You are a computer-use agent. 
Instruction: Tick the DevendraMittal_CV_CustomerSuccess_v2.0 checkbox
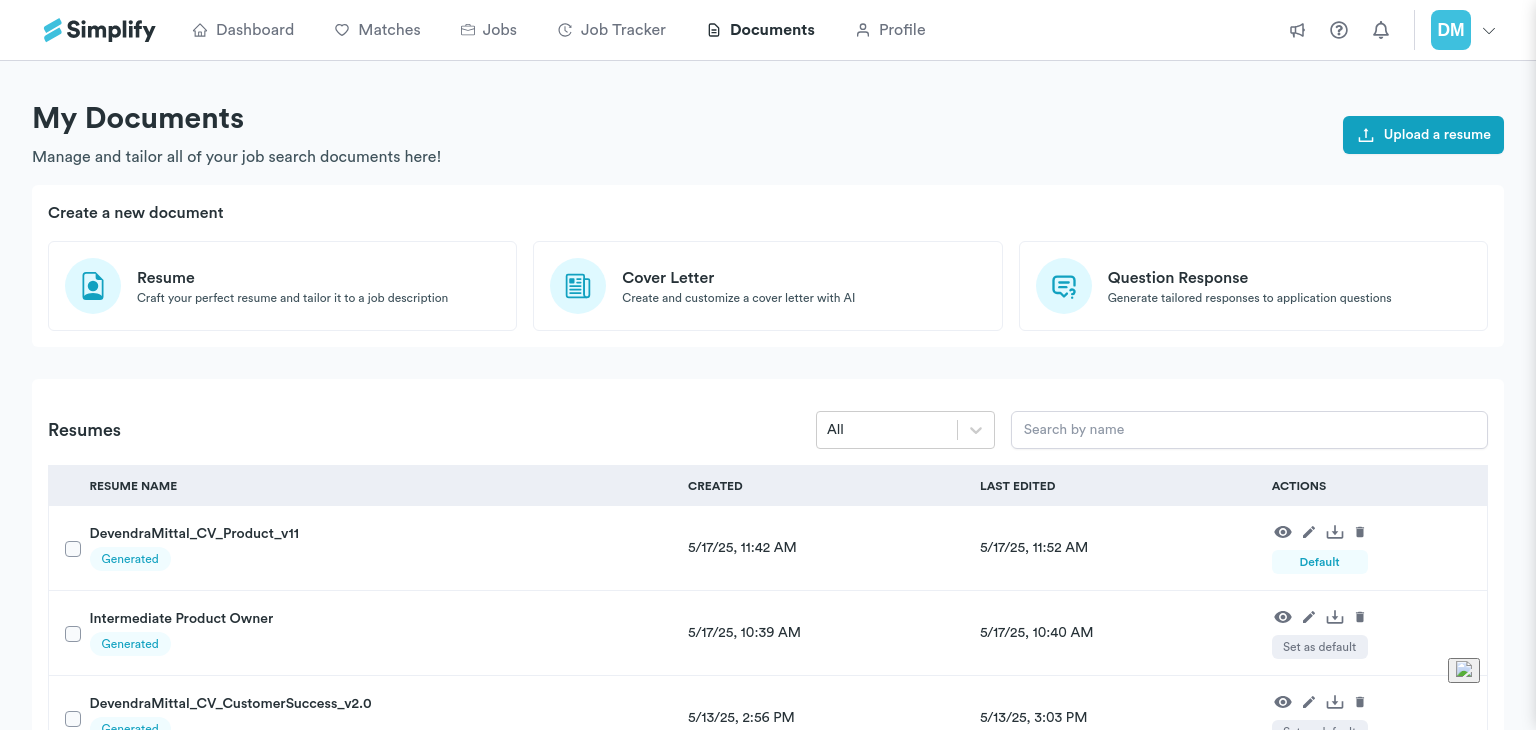point(73,718)
